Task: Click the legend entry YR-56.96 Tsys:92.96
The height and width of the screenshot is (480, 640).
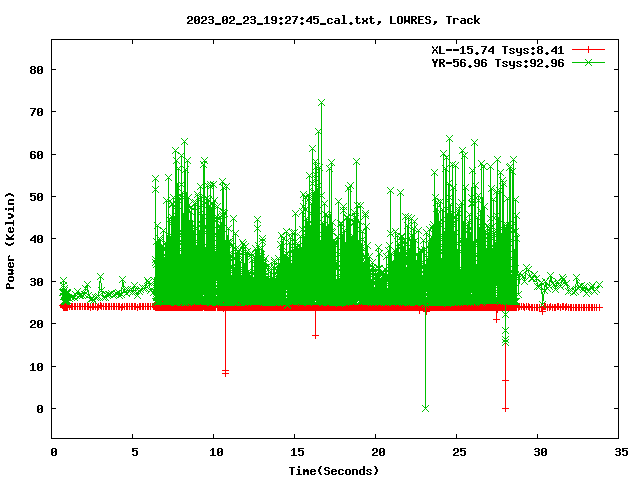Action: (498, 63)
